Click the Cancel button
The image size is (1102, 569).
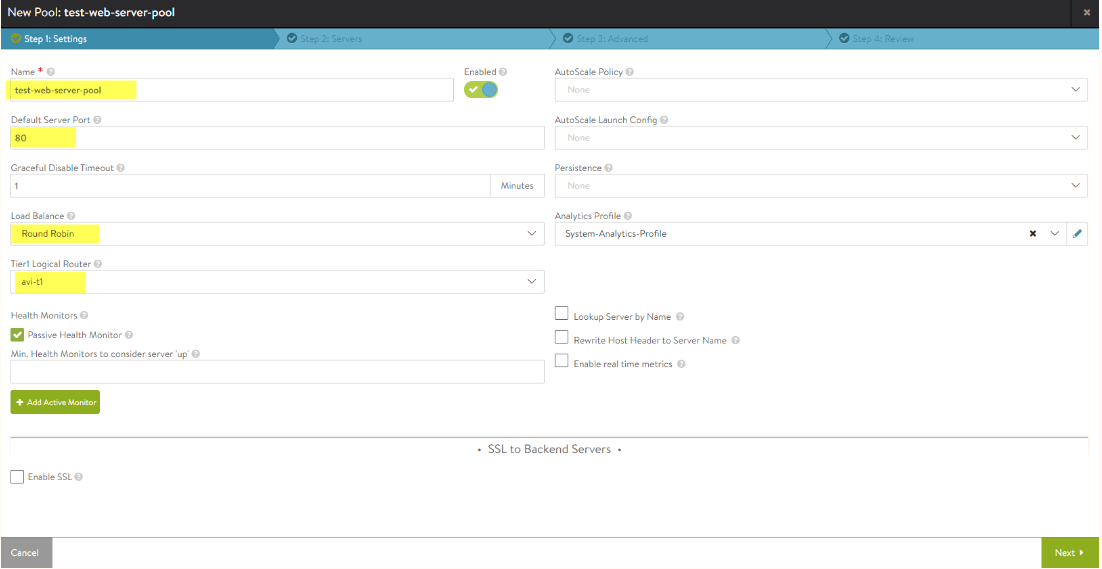tap(26, 553)
